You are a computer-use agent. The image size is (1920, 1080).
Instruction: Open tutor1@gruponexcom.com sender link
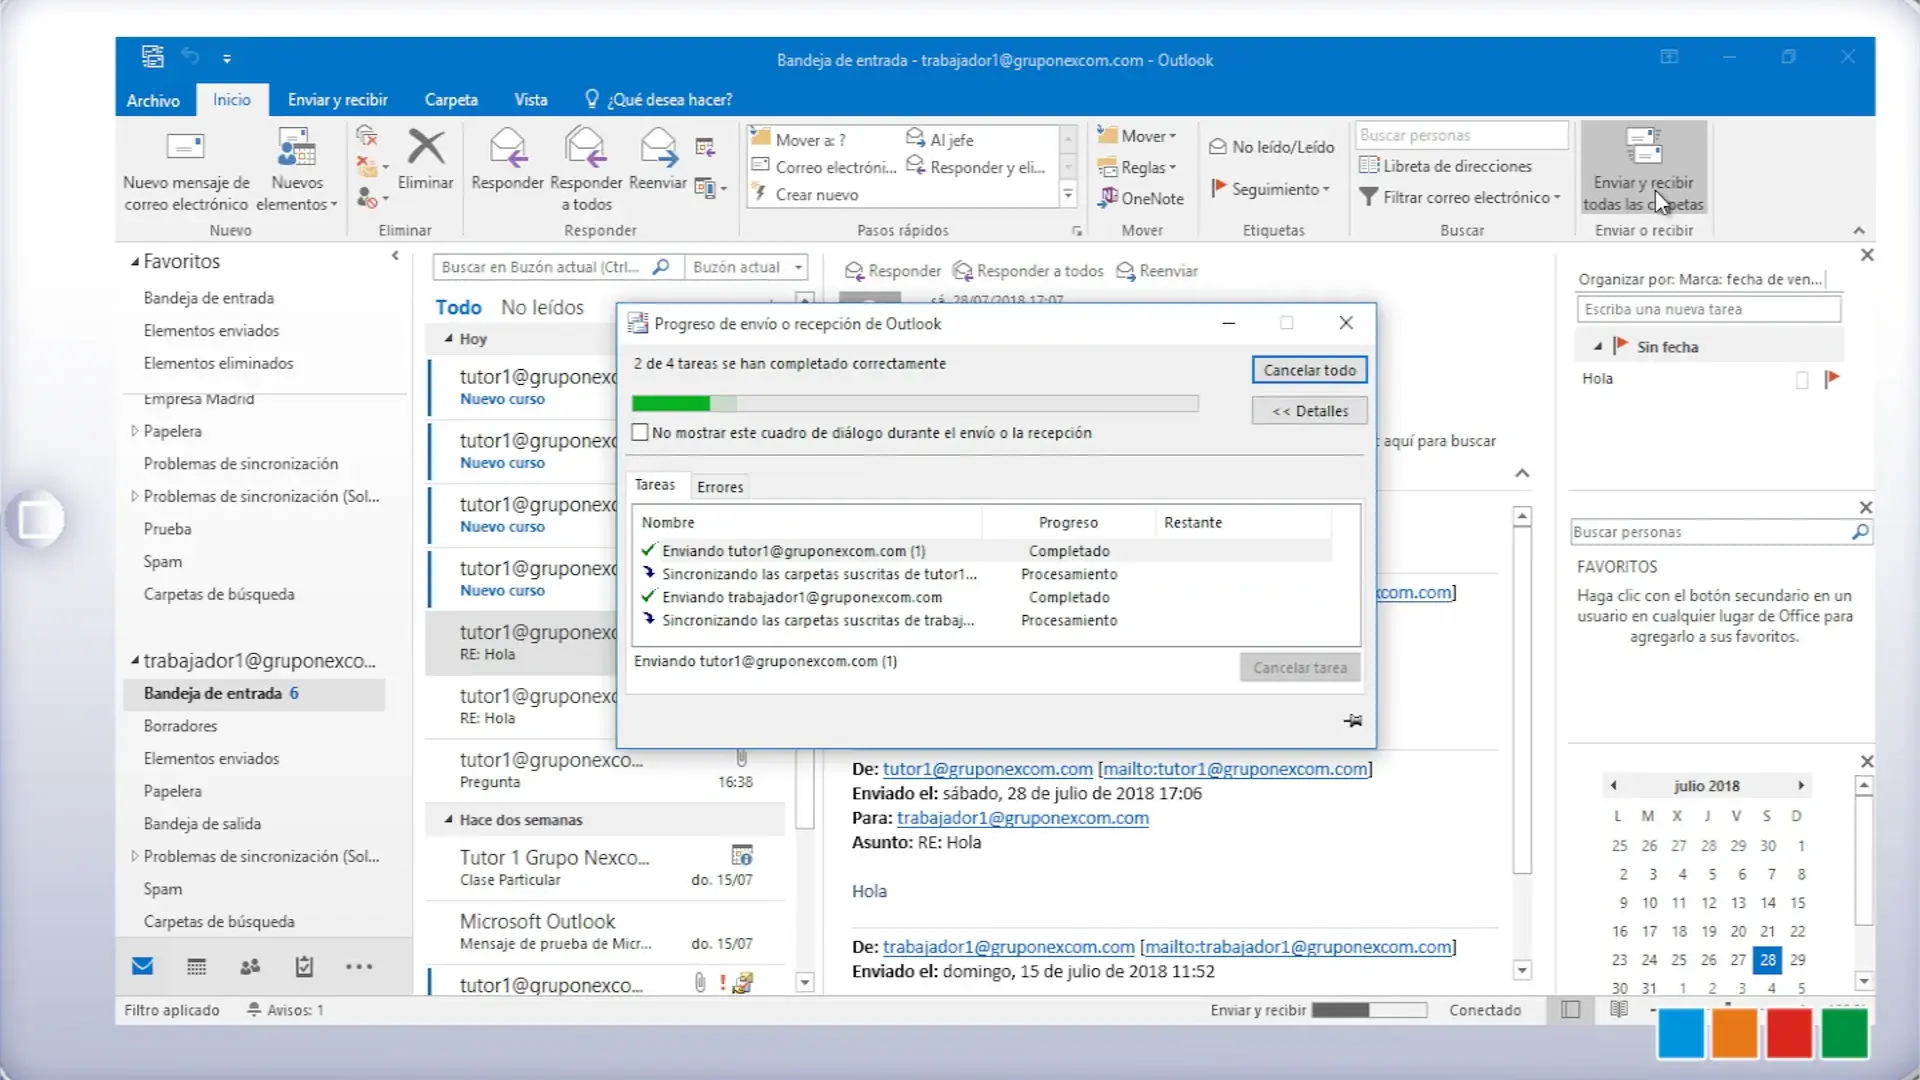[x=987, y=769]
